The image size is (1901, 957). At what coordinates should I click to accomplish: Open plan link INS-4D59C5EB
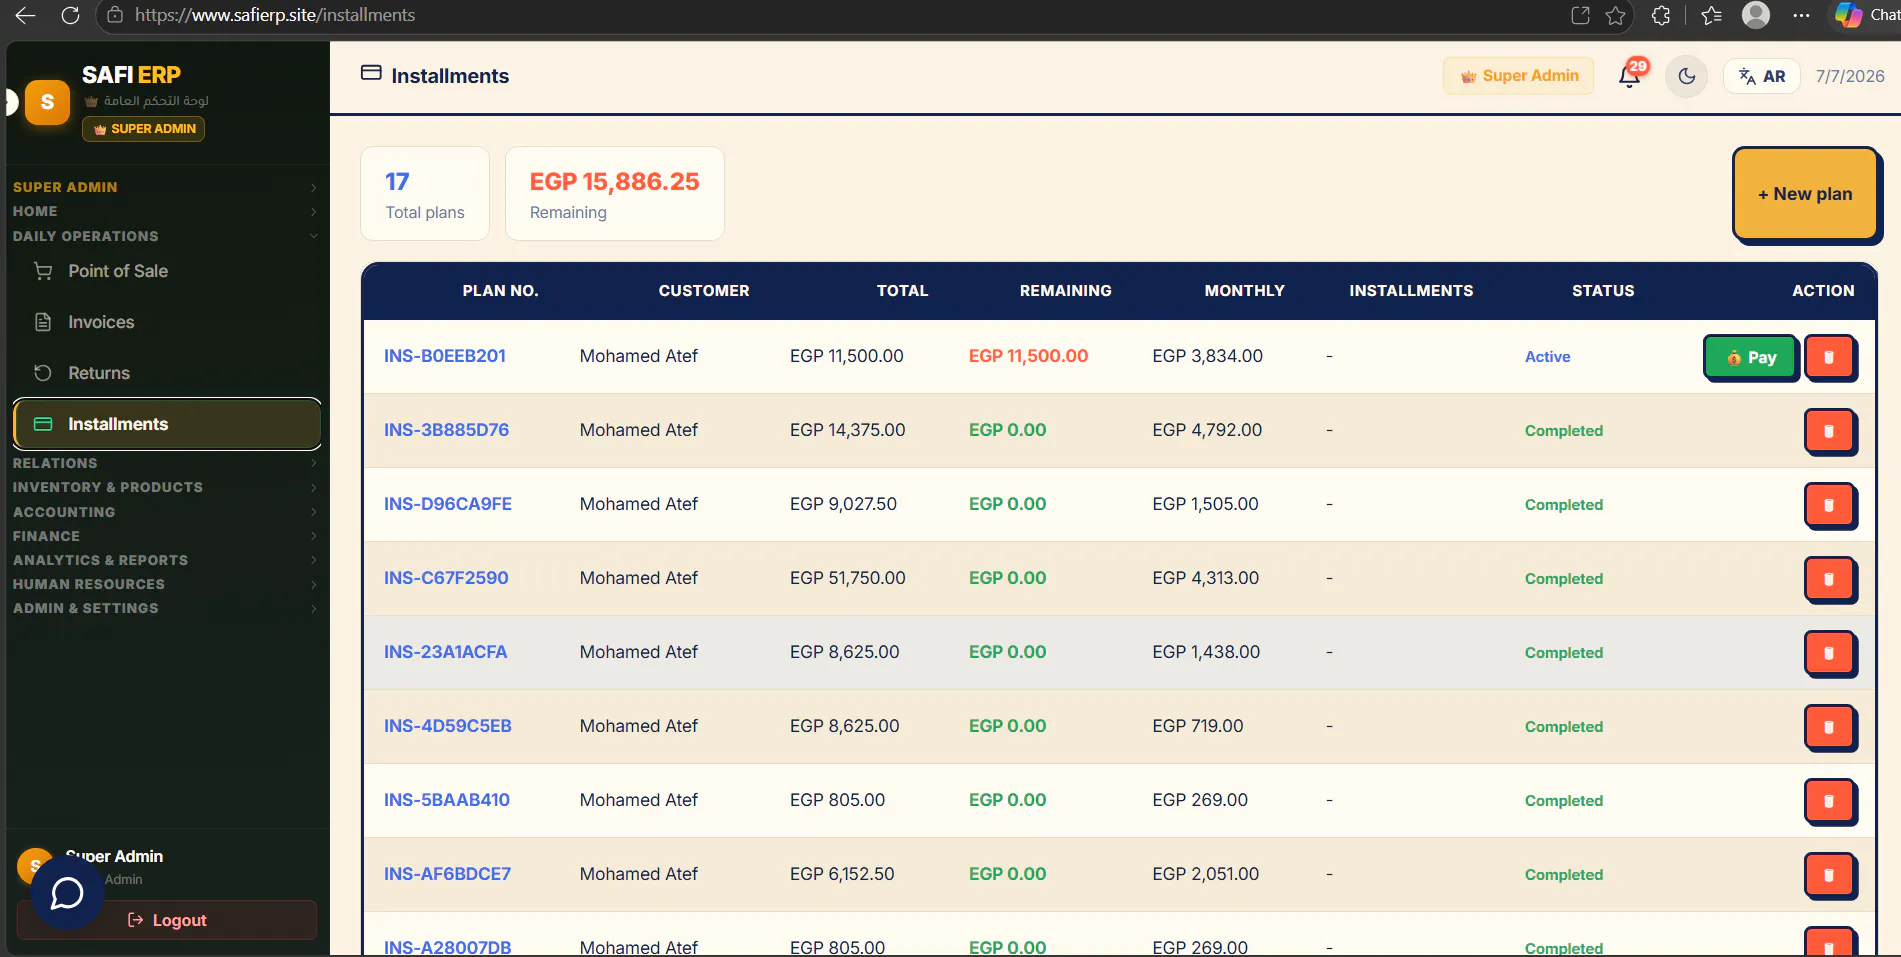448,726
